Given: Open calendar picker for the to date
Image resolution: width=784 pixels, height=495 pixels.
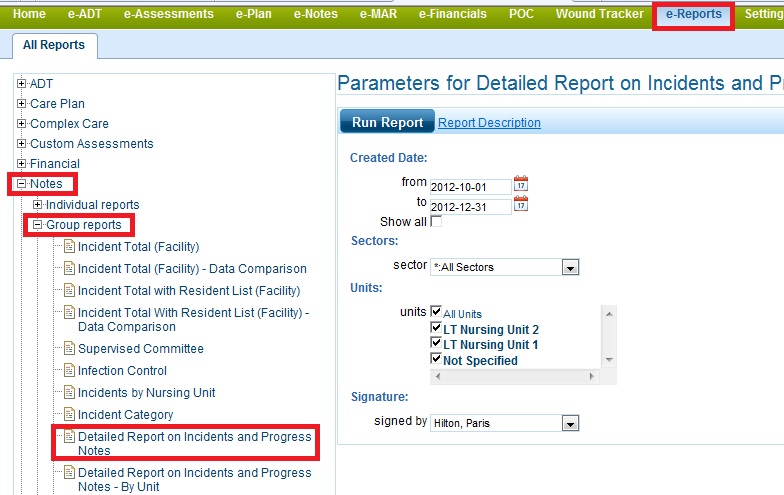Looking at the screenshot, I should pyautogui.click(x=520, y=204).
